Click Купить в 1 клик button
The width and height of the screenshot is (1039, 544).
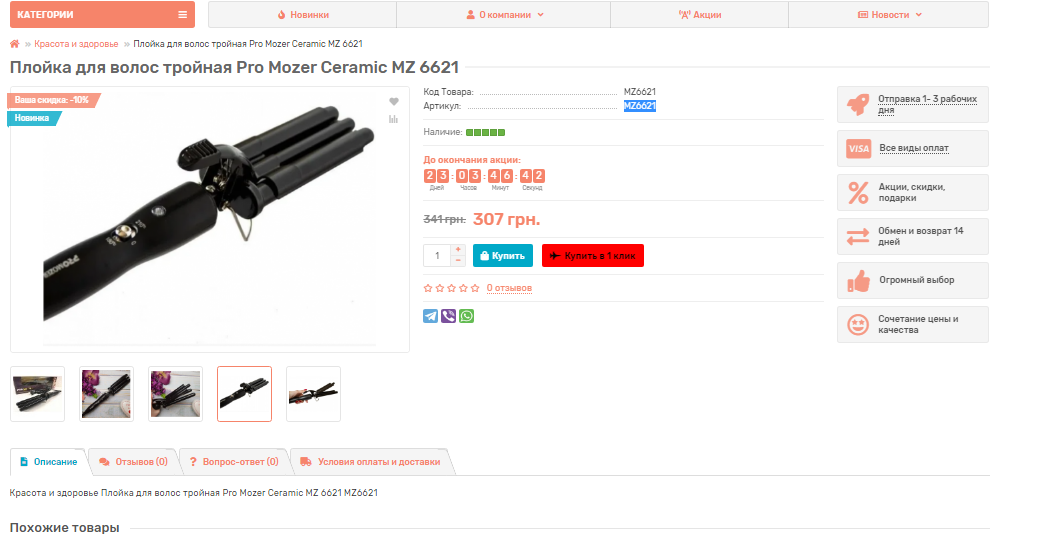pyautogui.click(x=593, y=256)
